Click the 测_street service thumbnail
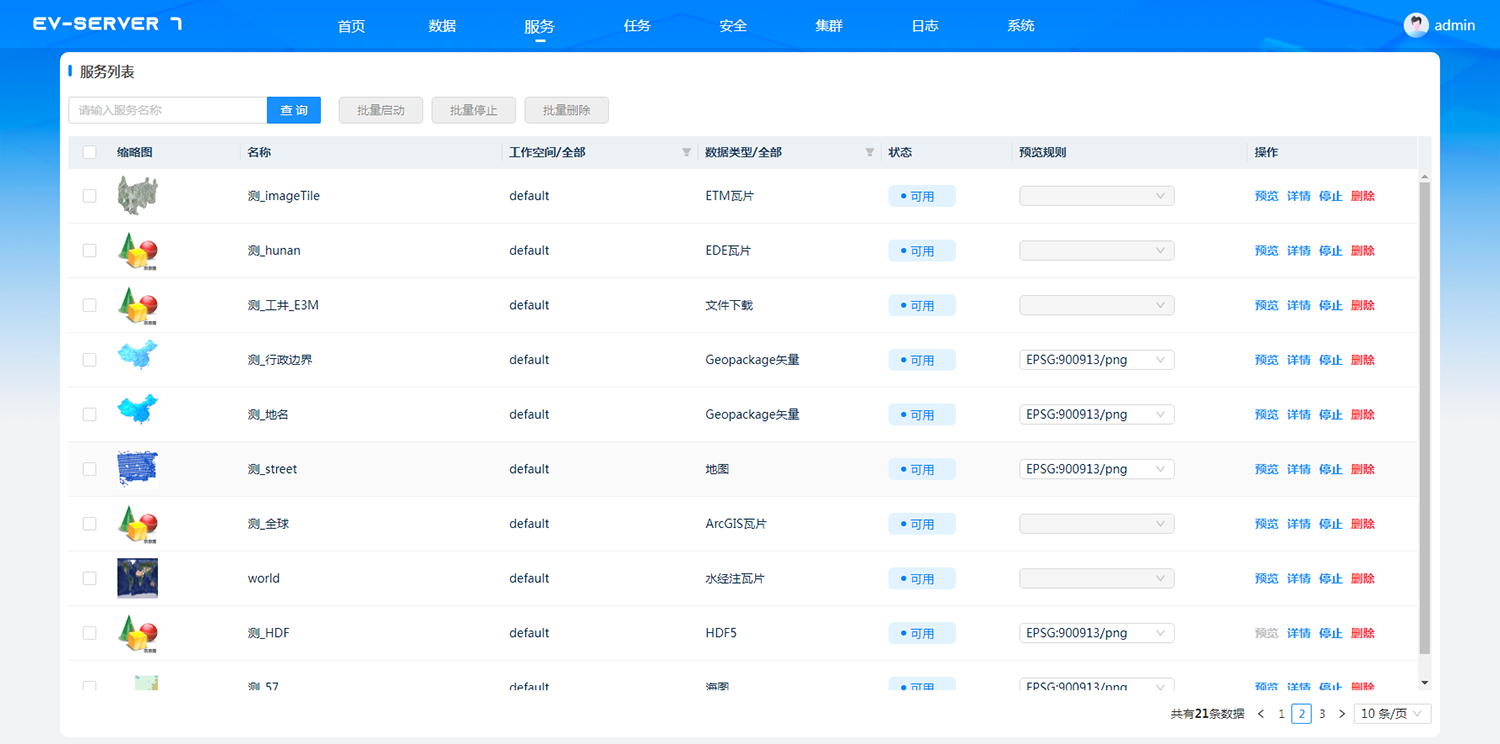This screenshot has height=744, width=1500. [x=137, y=469]
